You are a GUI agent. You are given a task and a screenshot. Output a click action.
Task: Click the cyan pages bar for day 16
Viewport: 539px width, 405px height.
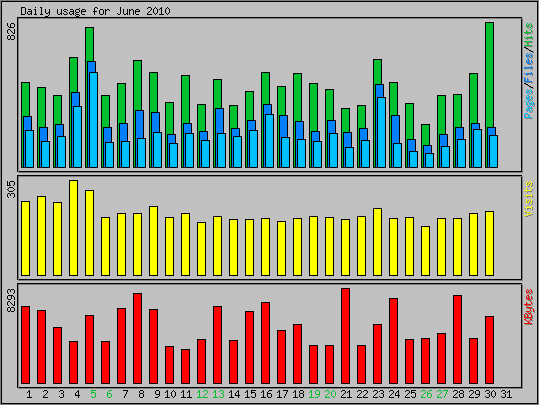pyautogui.click(x=270, y=141)
